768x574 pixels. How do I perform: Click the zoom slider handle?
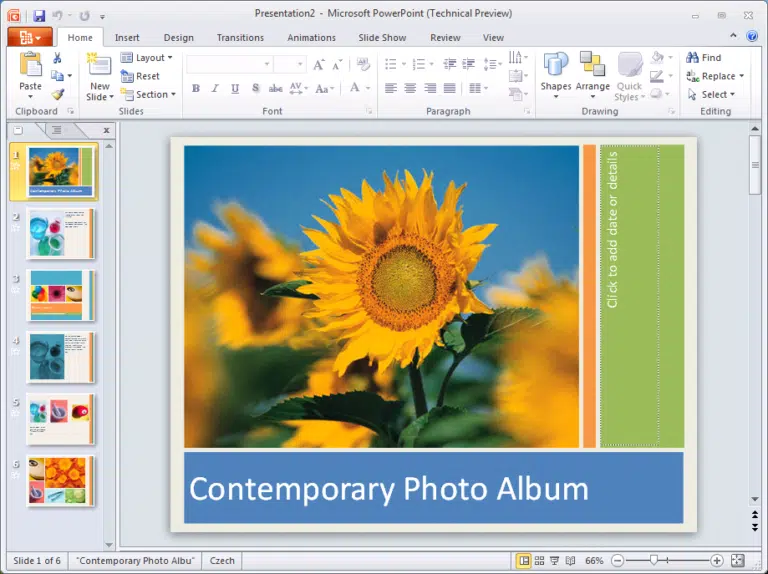[654, 560]
